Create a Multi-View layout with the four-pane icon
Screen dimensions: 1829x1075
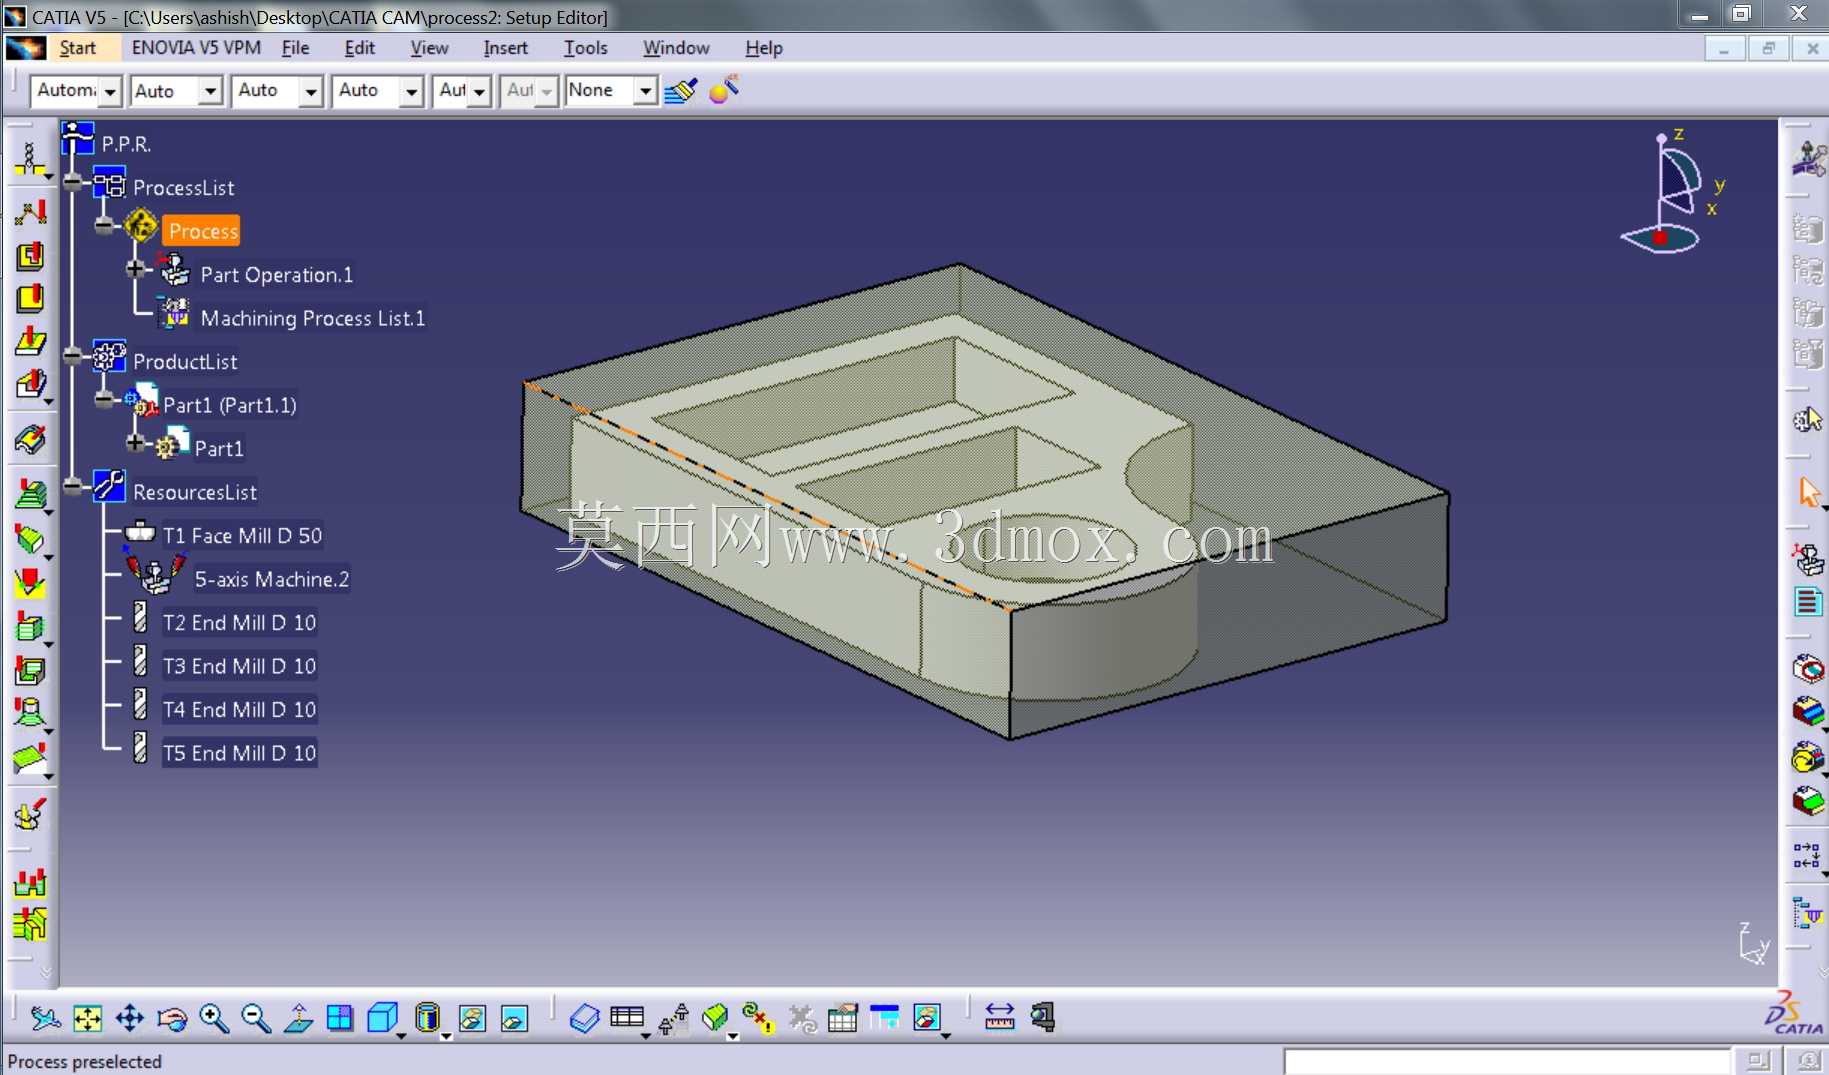340,1018
